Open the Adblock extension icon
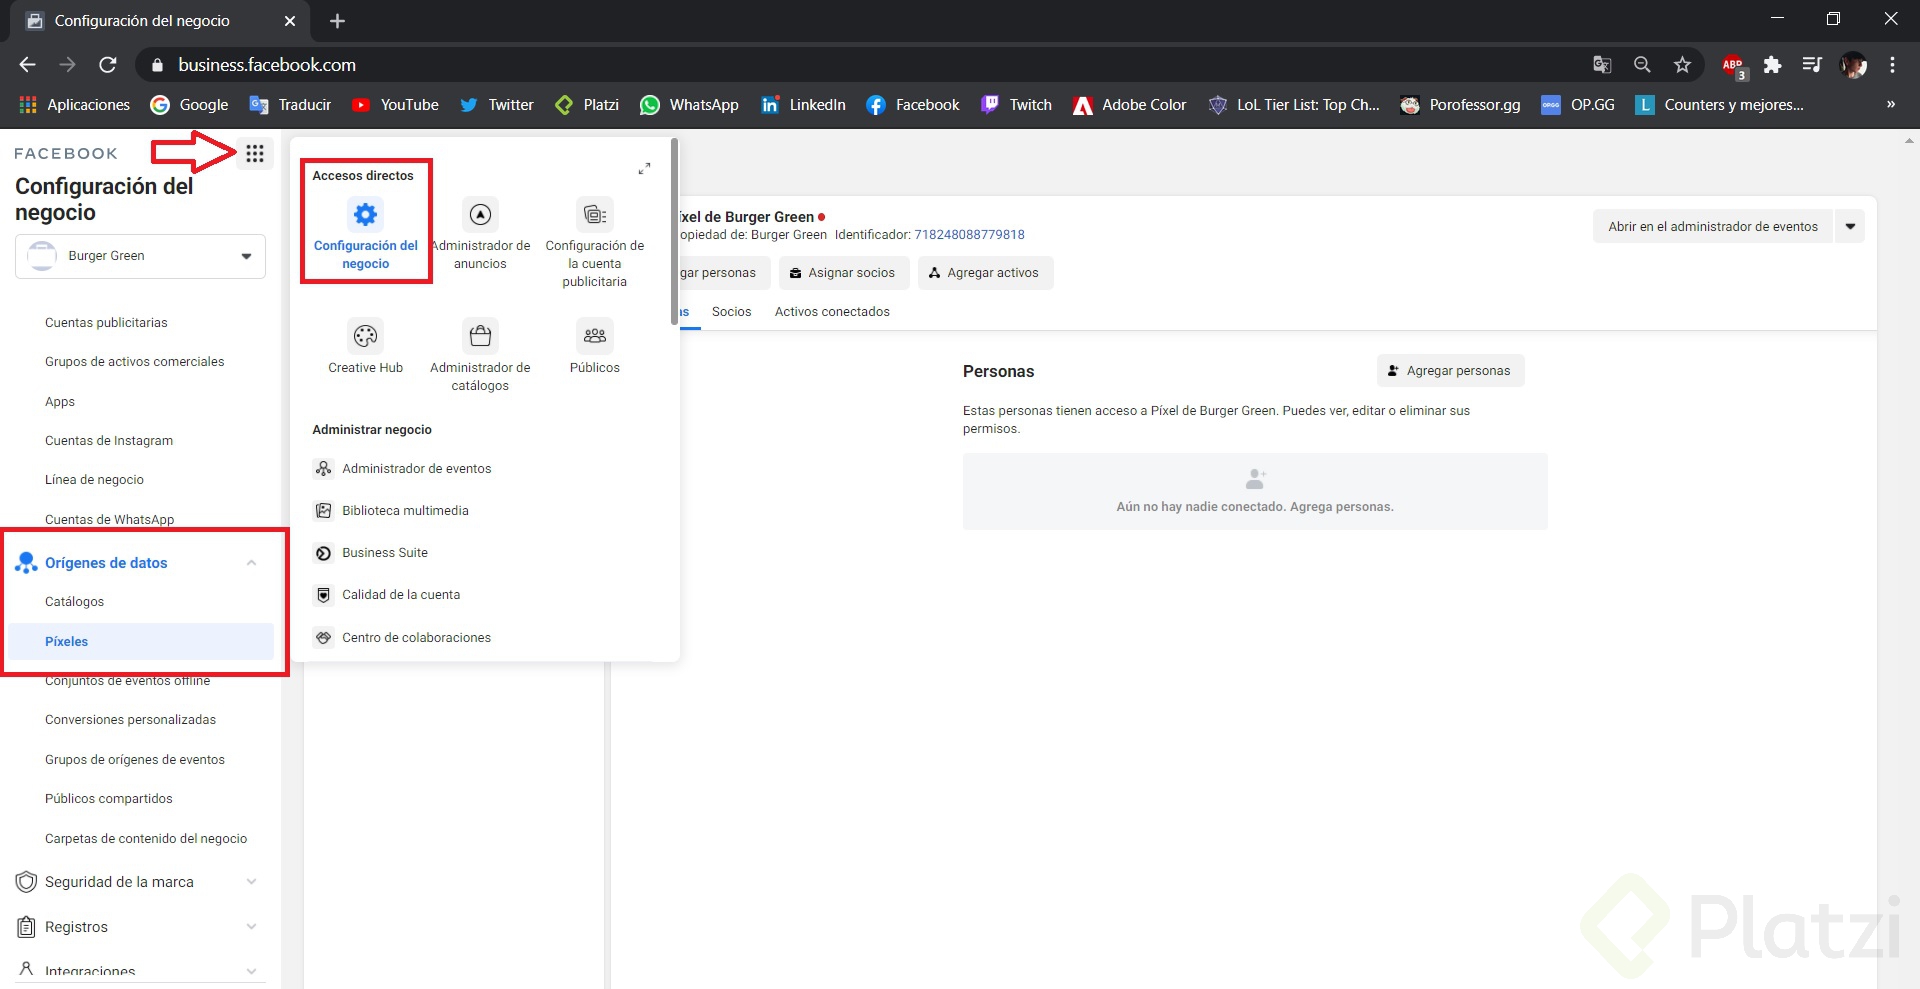This screenshot has height=989, width=1920. [x=1733, y=66]
